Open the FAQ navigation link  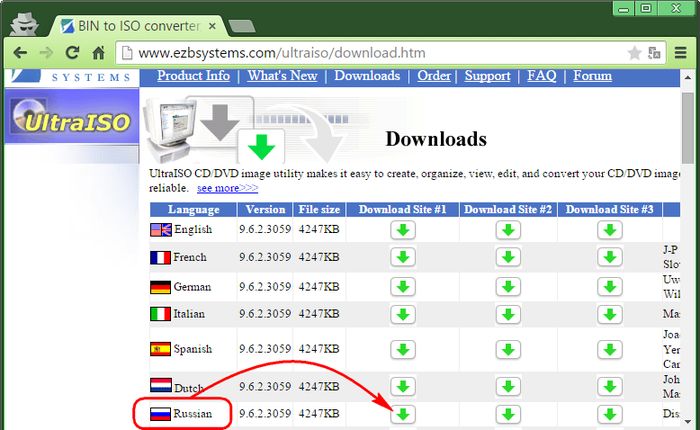(541, 76)
